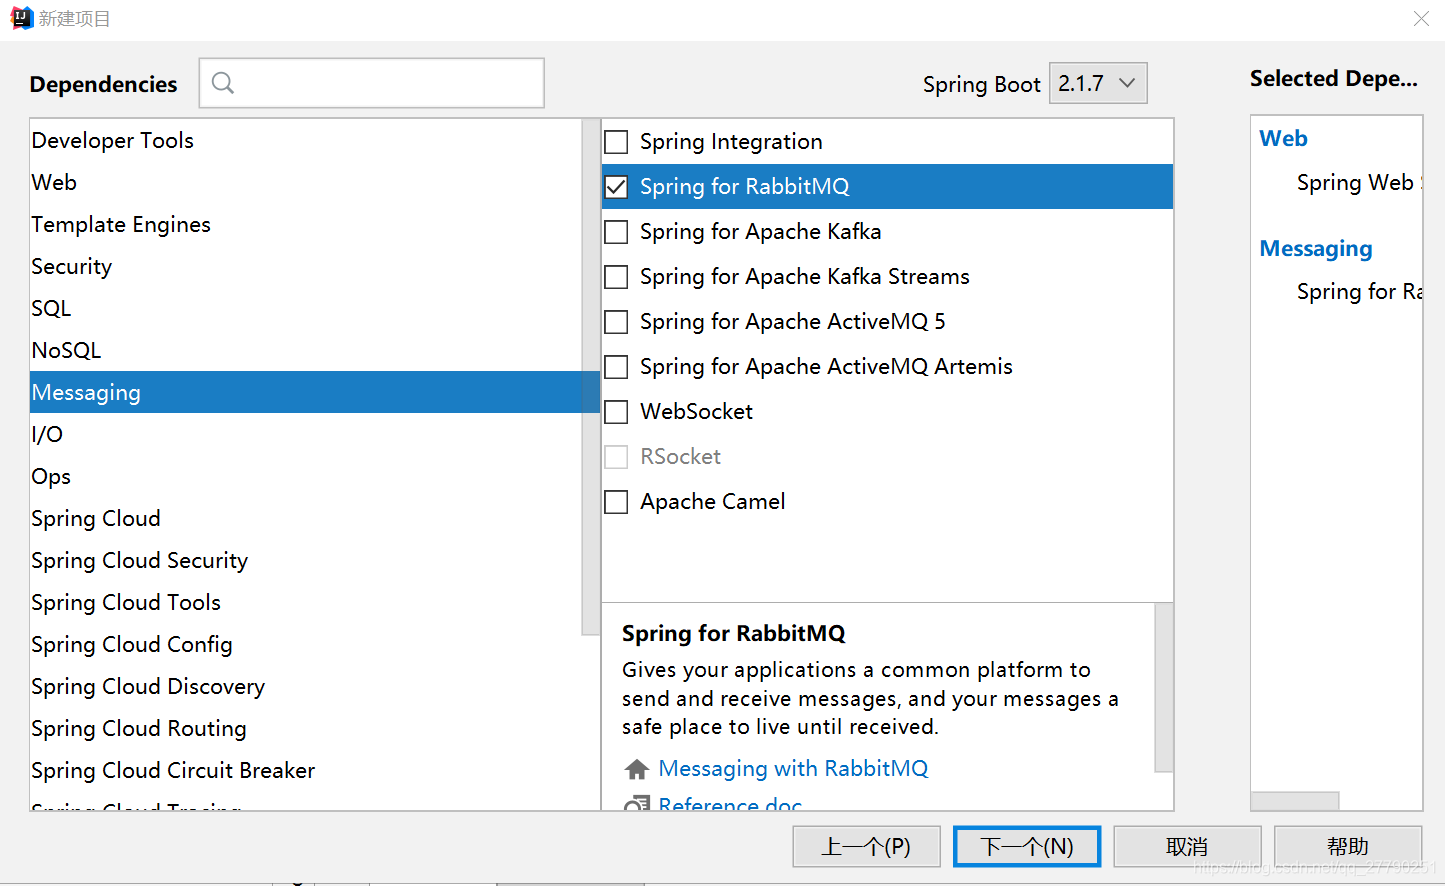This screenshot has width=1445, height=886.
Task: Click the magnifier icon in the search box
Action: [x=223, y=83]
